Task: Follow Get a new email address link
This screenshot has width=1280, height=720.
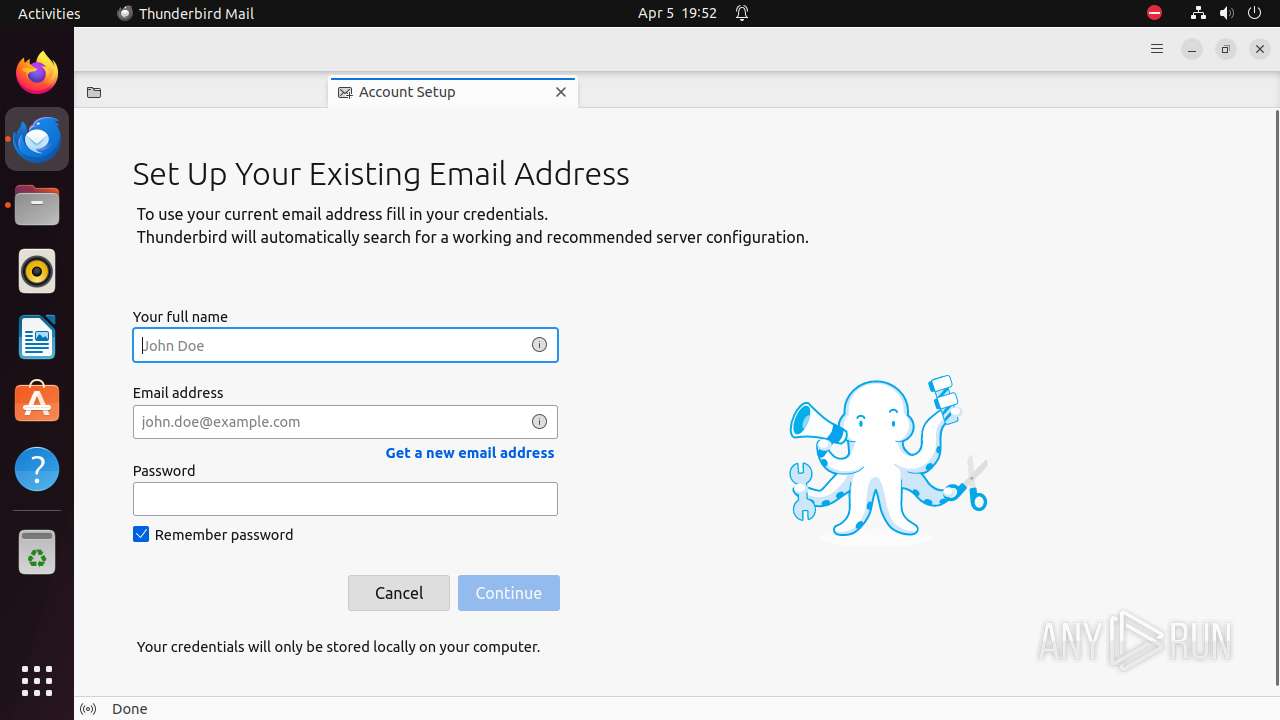Action: click(470, 453)
